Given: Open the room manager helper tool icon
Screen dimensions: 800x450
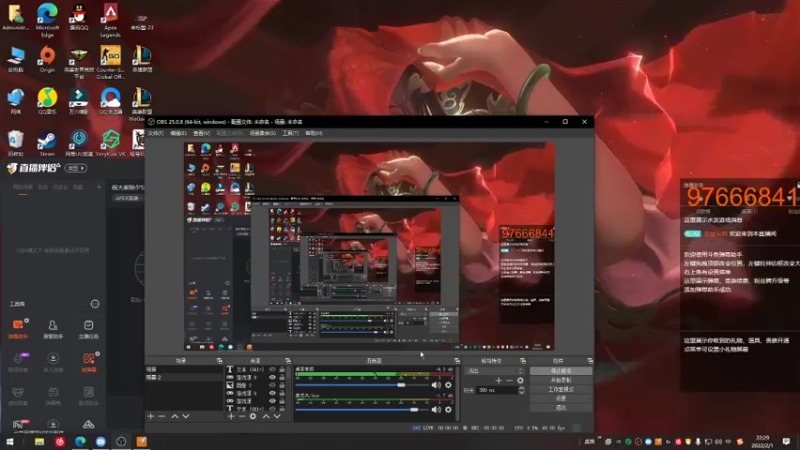Looking at the screenshot, I should [53, 329].
